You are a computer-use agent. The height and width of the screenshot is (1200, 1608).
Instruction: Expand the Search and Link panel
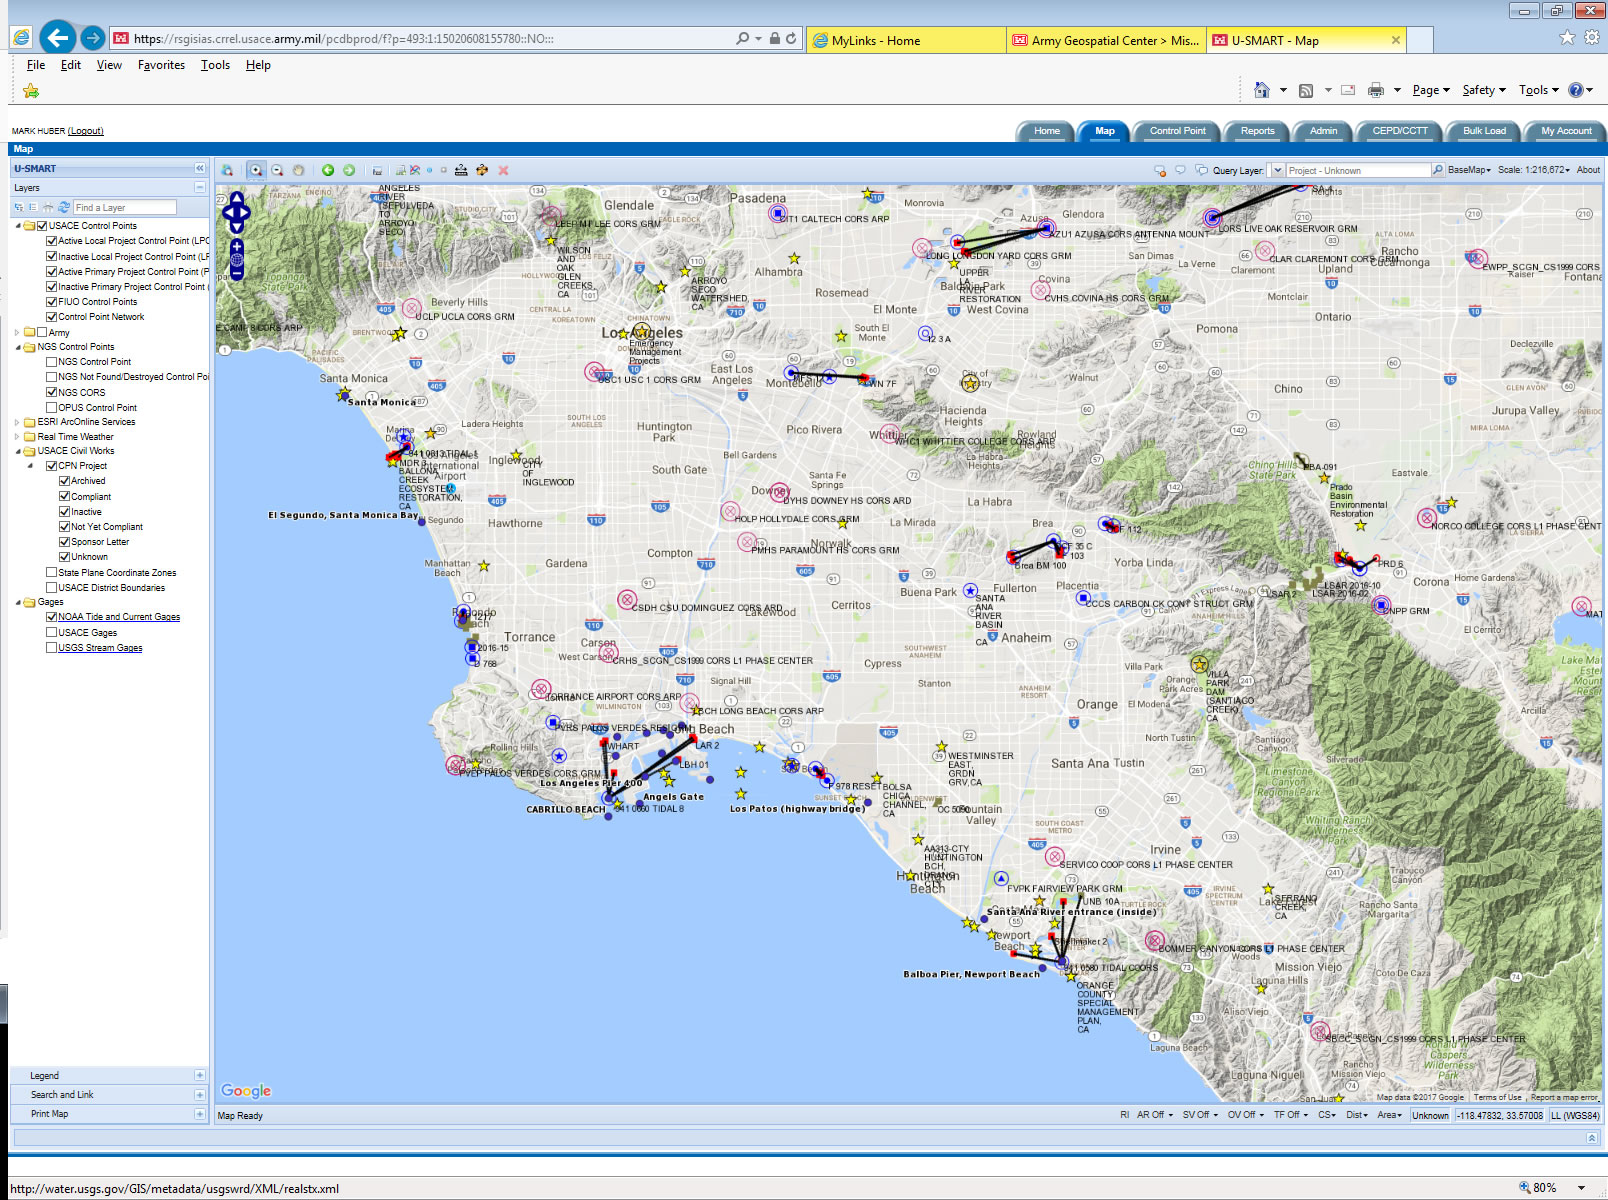coord(200,1095)
